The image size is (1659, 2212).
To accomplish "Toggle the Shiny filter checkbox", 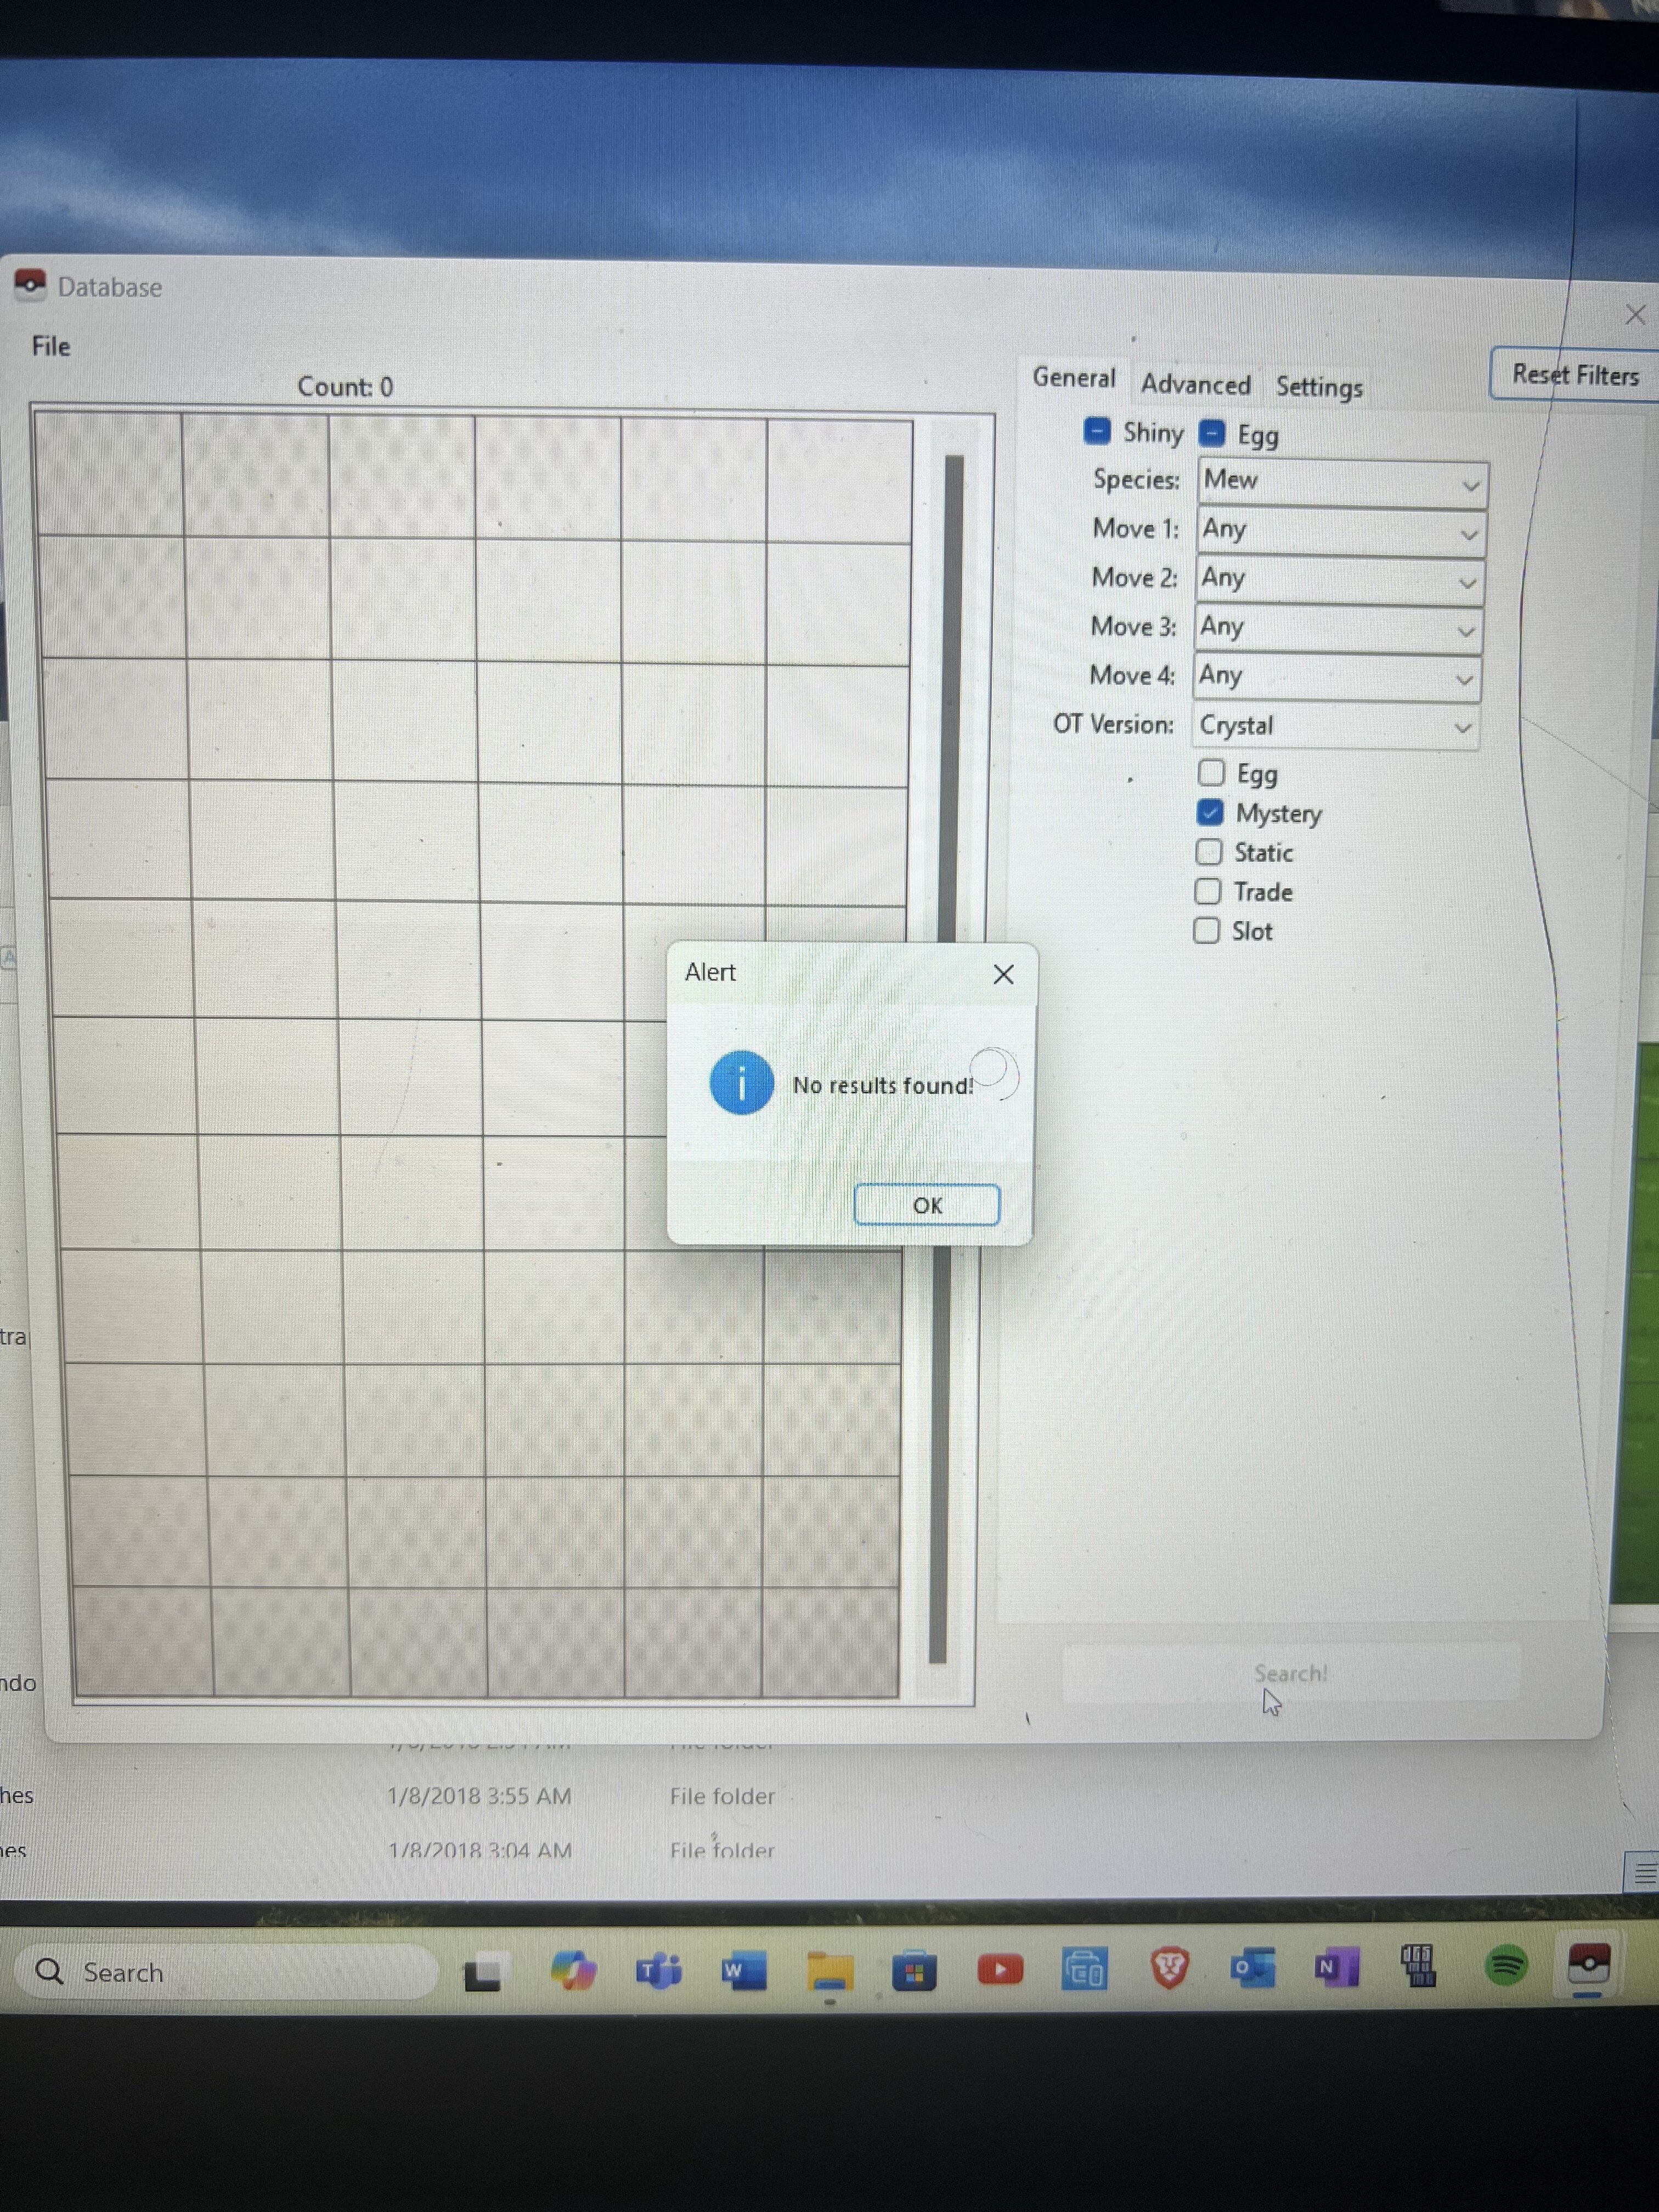I will coord(1097,431).
